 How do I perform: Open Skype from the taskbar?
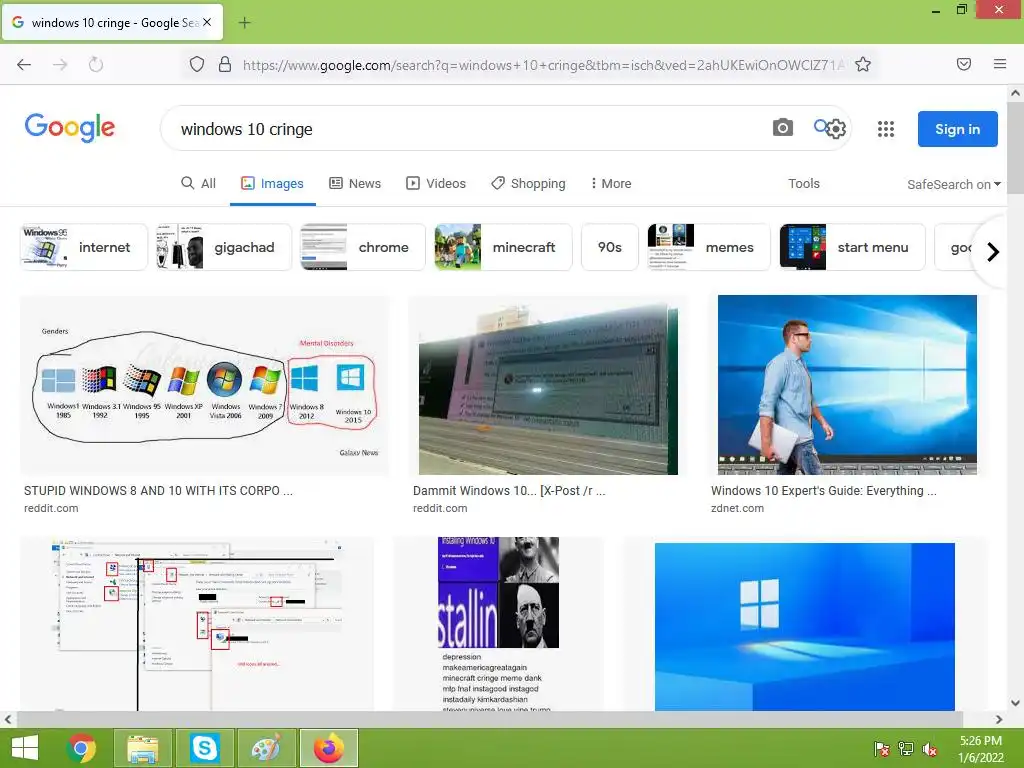(x=204, y=748)
